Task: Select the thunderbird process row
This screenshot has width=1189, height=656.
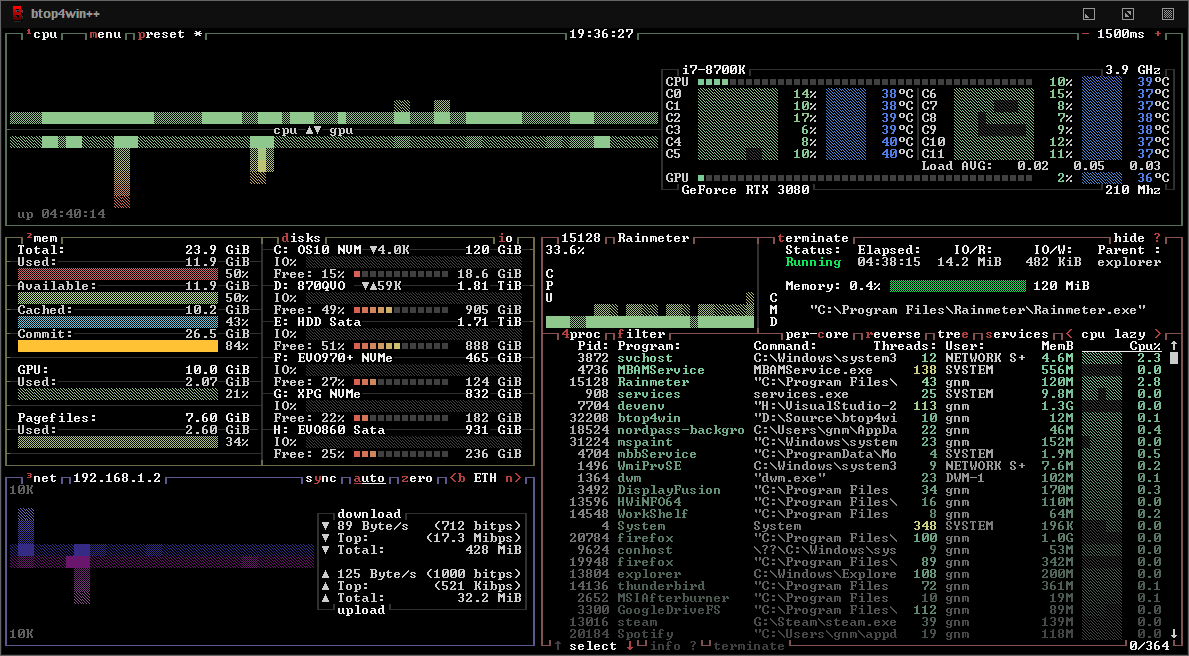Action: point(855,586)
